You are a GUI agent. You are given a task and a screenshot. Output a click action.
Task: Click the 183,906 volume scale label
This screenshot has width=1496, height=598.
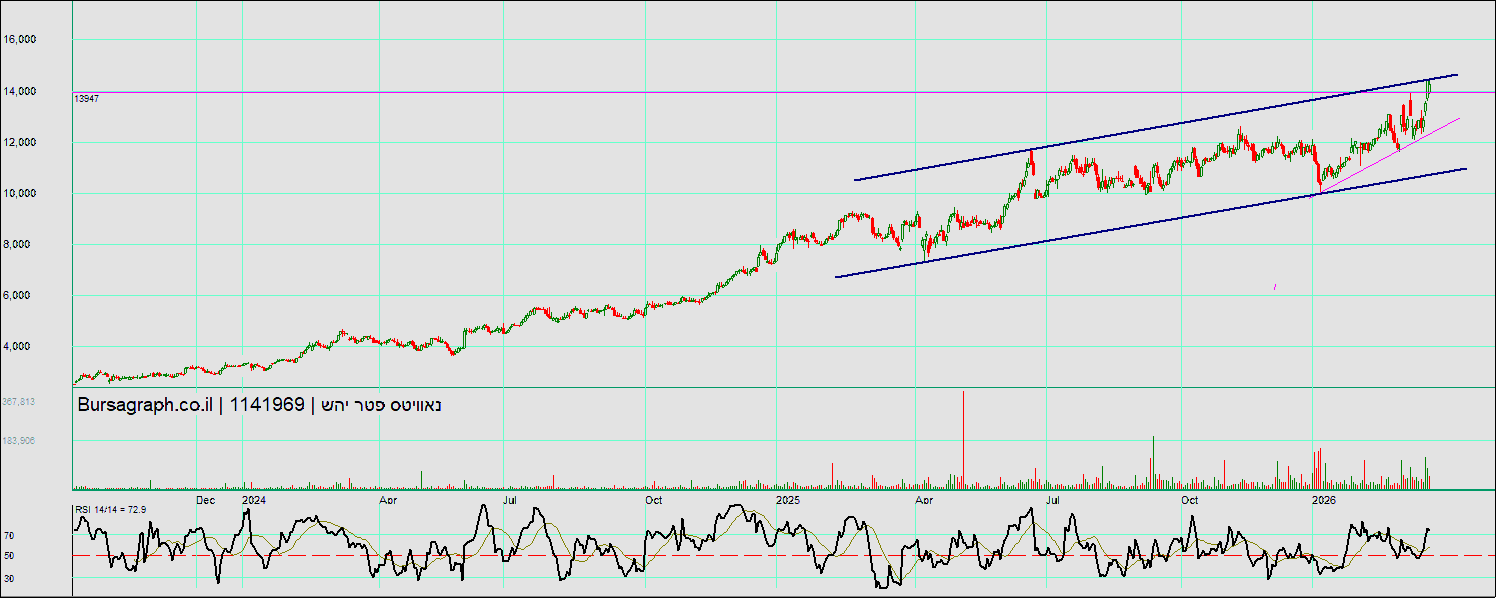click(18, 441)
